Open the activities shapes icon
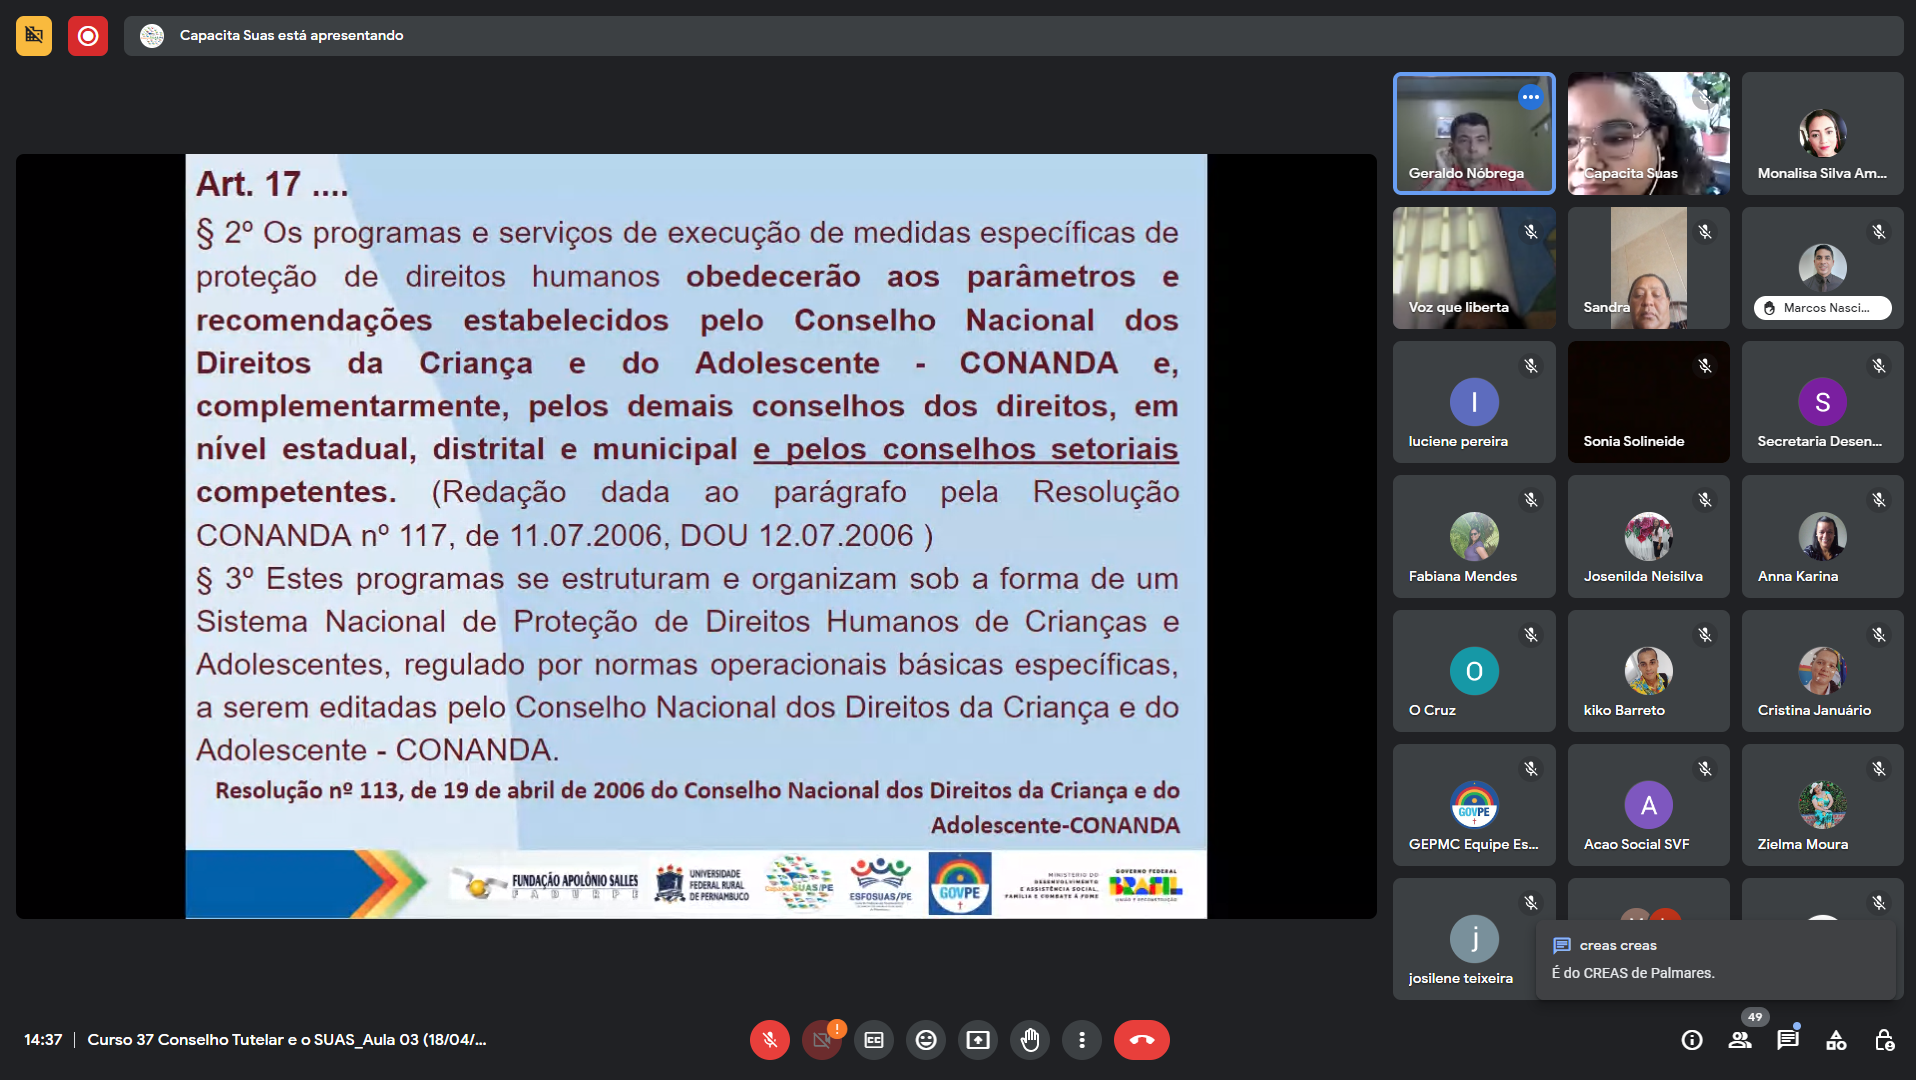The height and width of the screenshot is (1080, 1916). click(1836, 1040)
